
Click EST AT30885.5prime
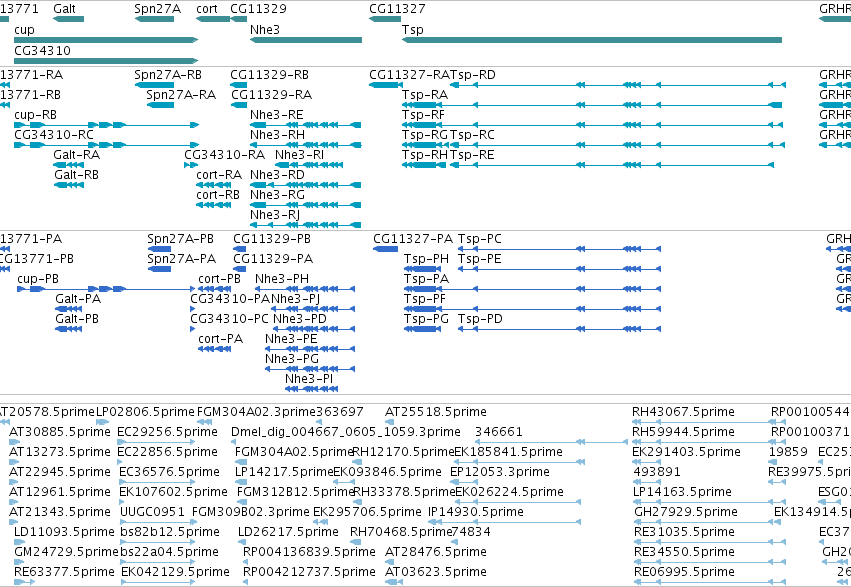(15, 442)
